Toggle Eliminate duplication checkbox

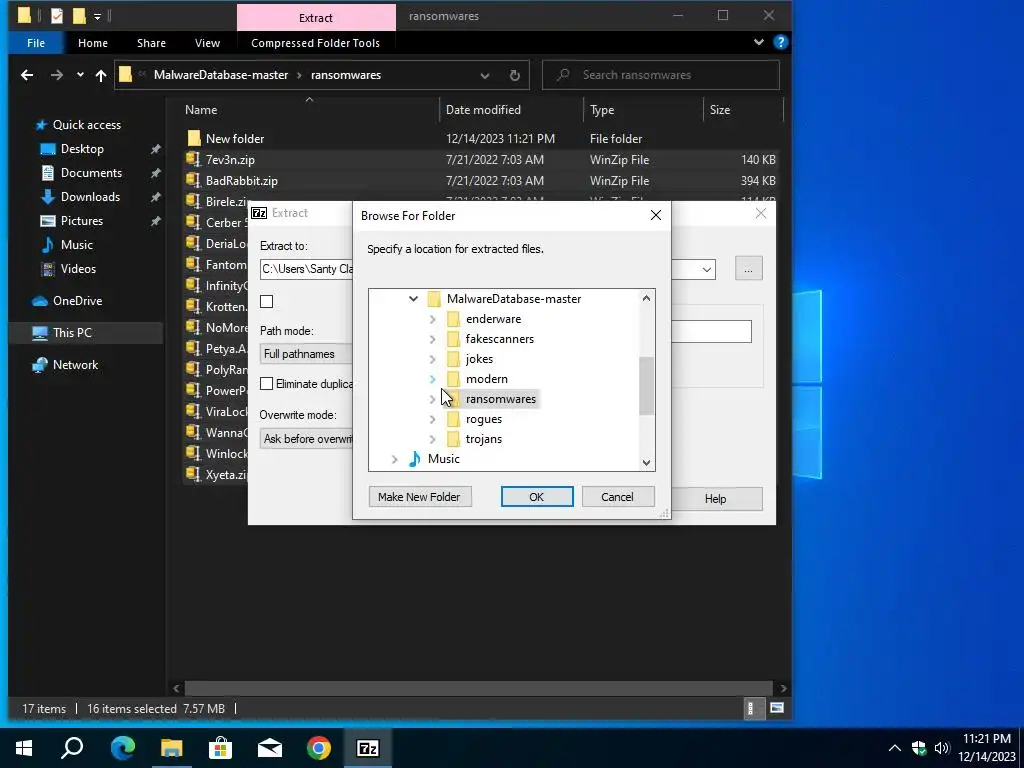(x=266, y=384)
